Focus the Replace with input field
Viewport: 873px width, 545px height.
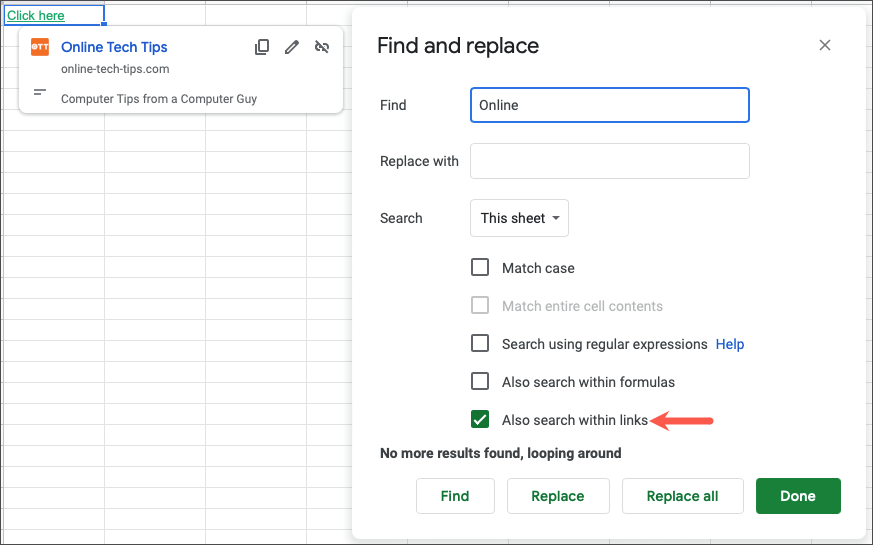(609, 161)
